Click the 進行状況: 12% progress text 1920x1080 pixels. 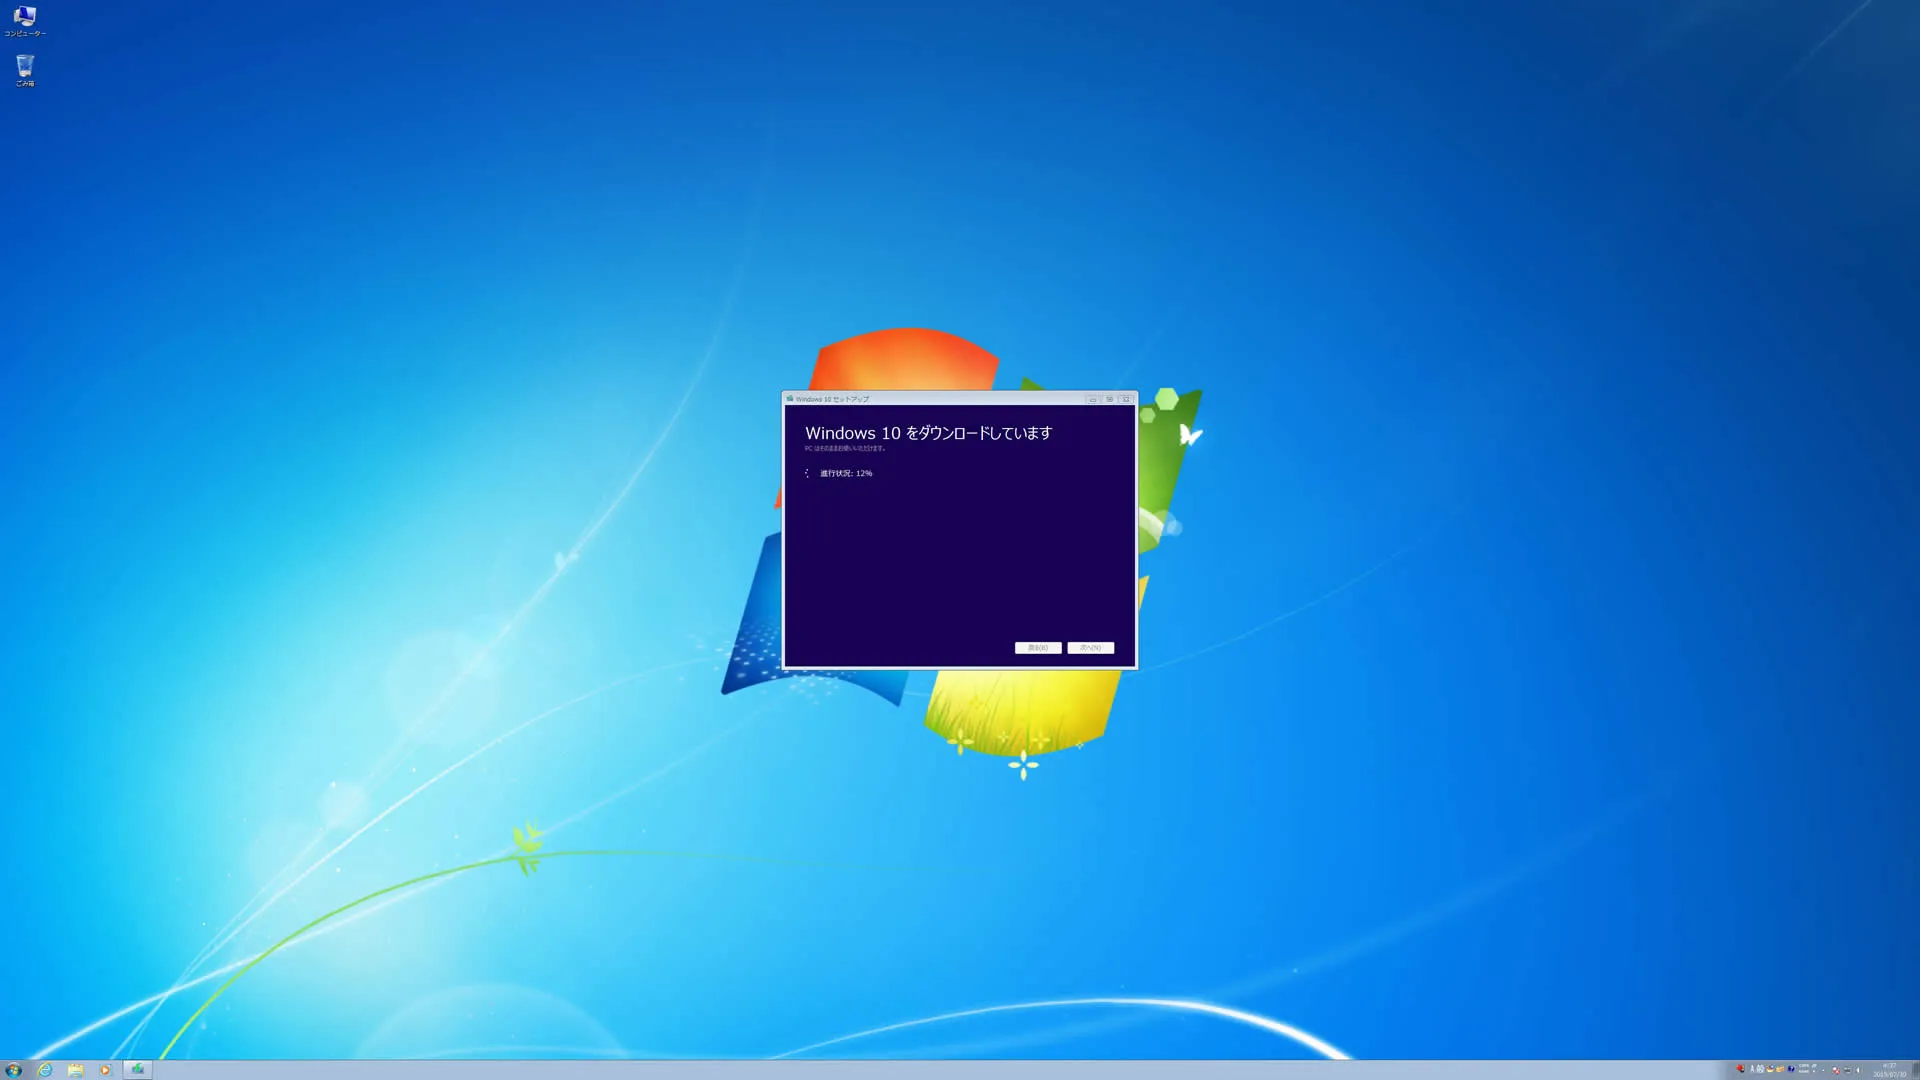pyautogui.click(x=846, y=473)
